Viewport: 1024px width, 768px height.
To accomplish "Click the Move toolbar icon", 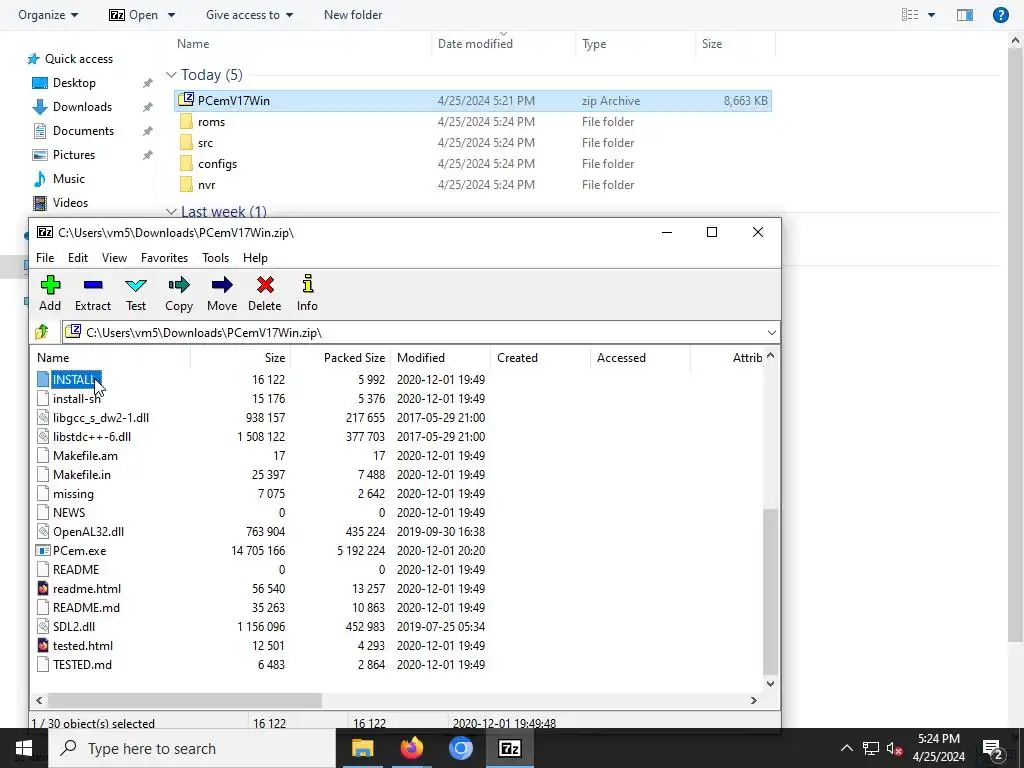I will pos(222,293).
